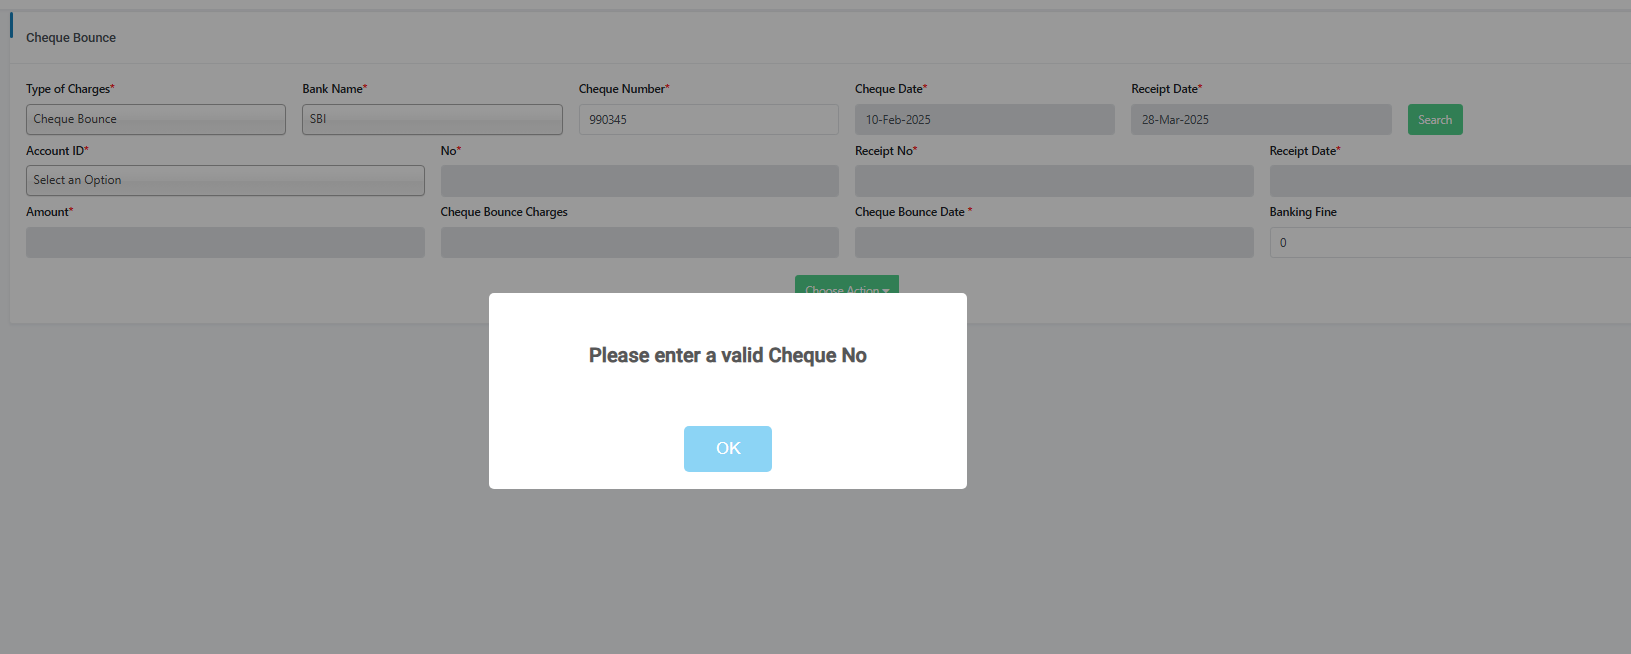Dismiss the dialog with the OK button
Viewport: 1631px width, 654px height.
pos(728,448)
